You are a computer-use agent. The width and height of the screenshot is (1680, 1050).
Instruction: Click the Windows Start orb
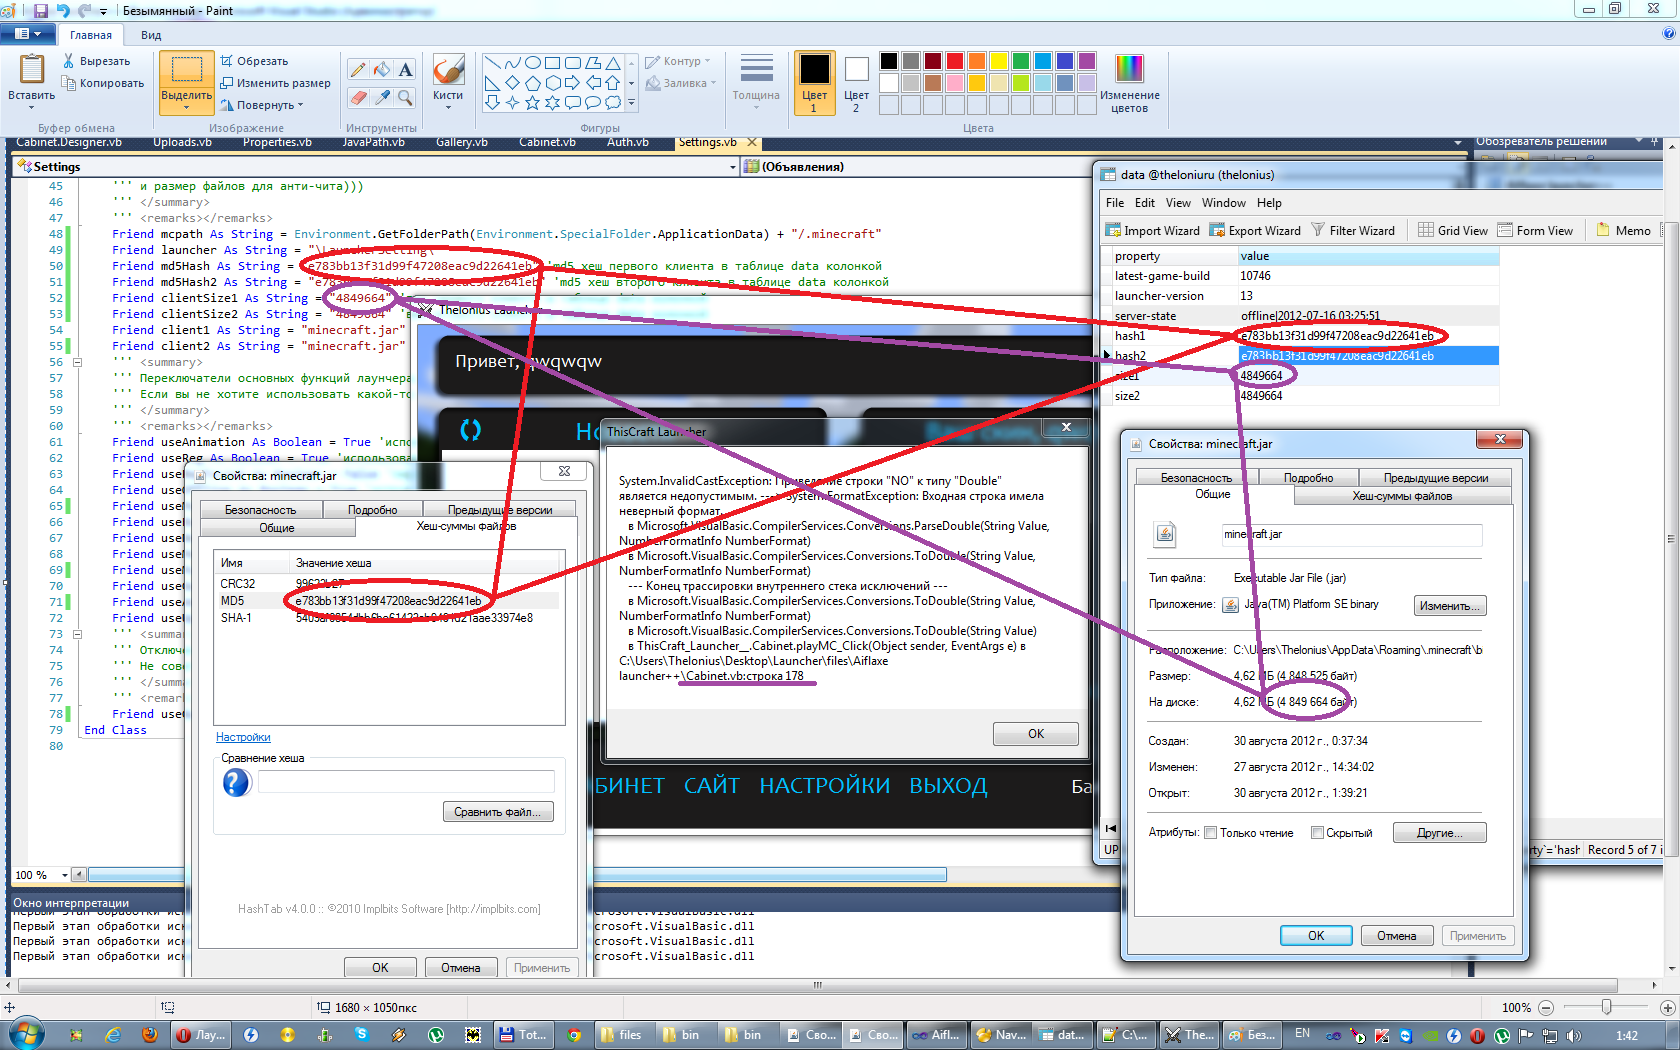click(26, 1034)
